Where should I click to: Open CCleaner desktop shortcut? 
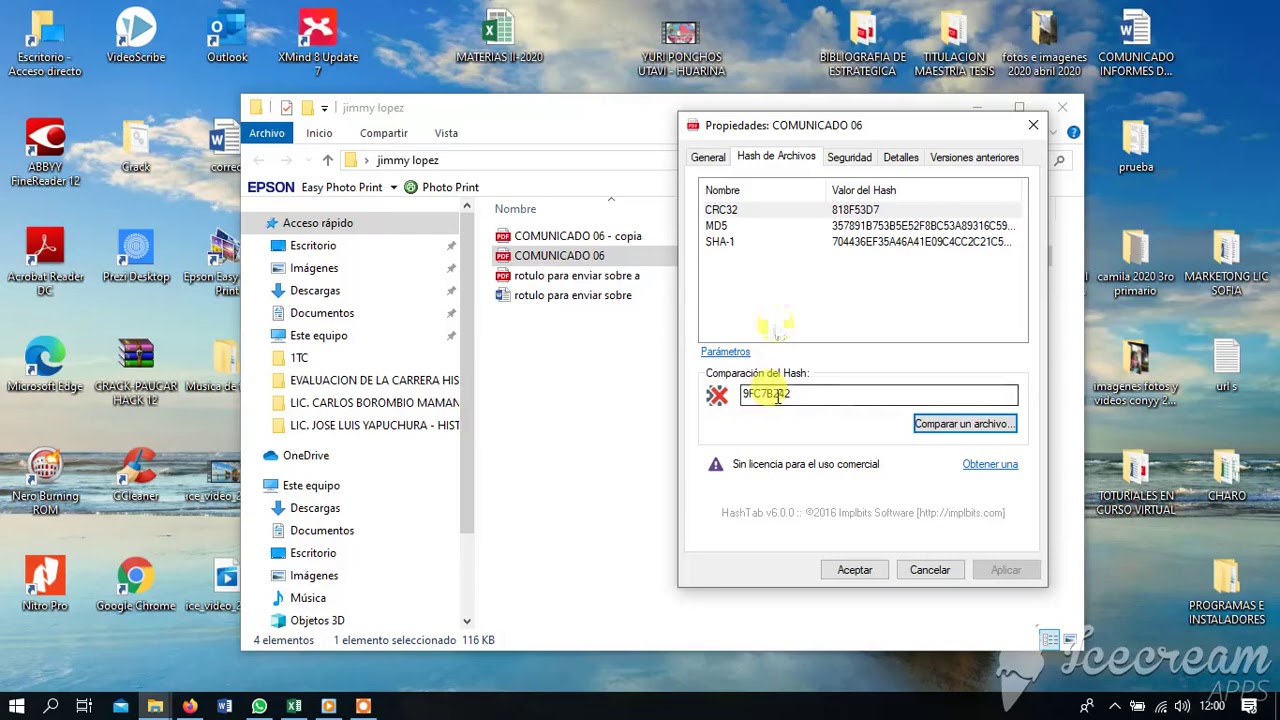pyautogui.click(x=136, y=474)
